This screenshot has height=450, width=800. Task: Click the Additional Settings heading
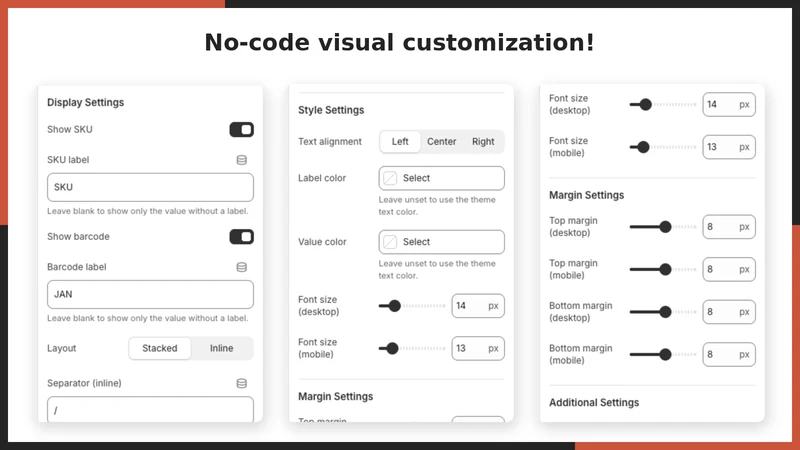tap(594, 403)
